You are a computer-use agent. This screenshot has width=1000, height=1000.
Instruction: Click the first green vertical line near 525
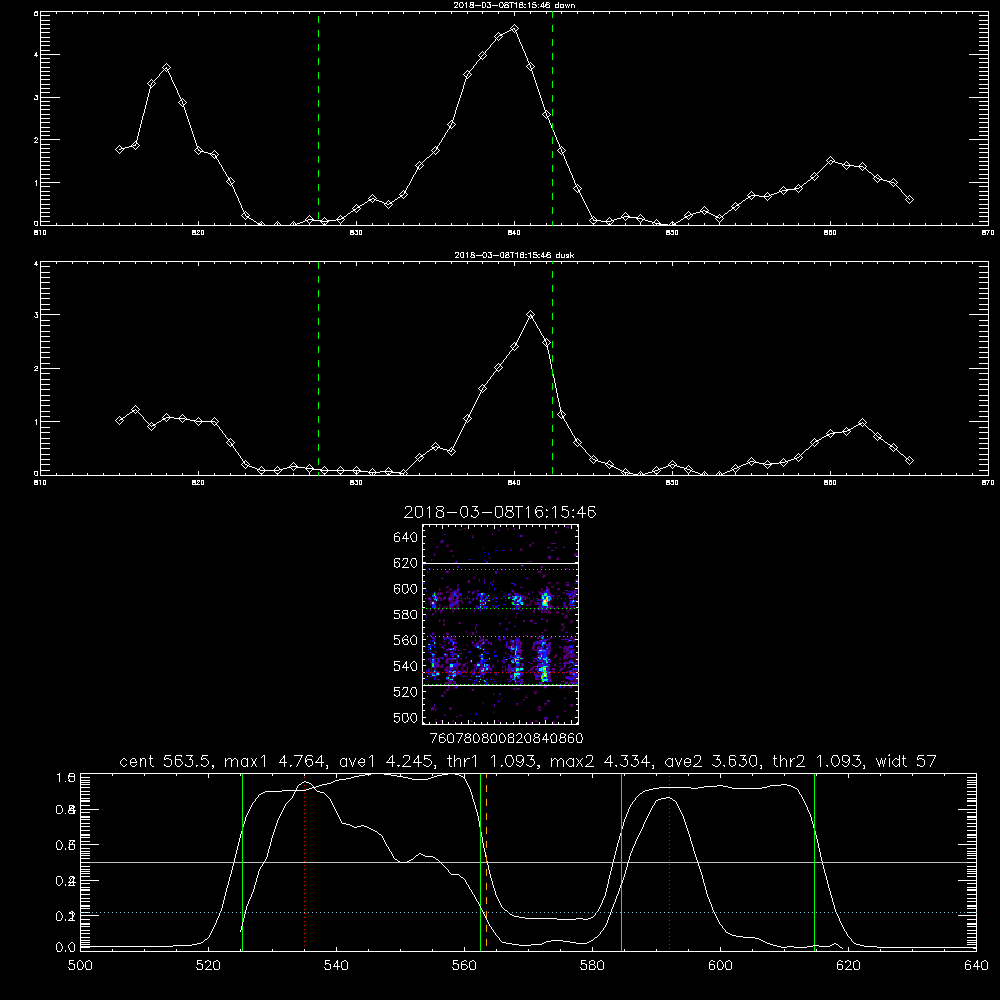[x=242, y=861]
